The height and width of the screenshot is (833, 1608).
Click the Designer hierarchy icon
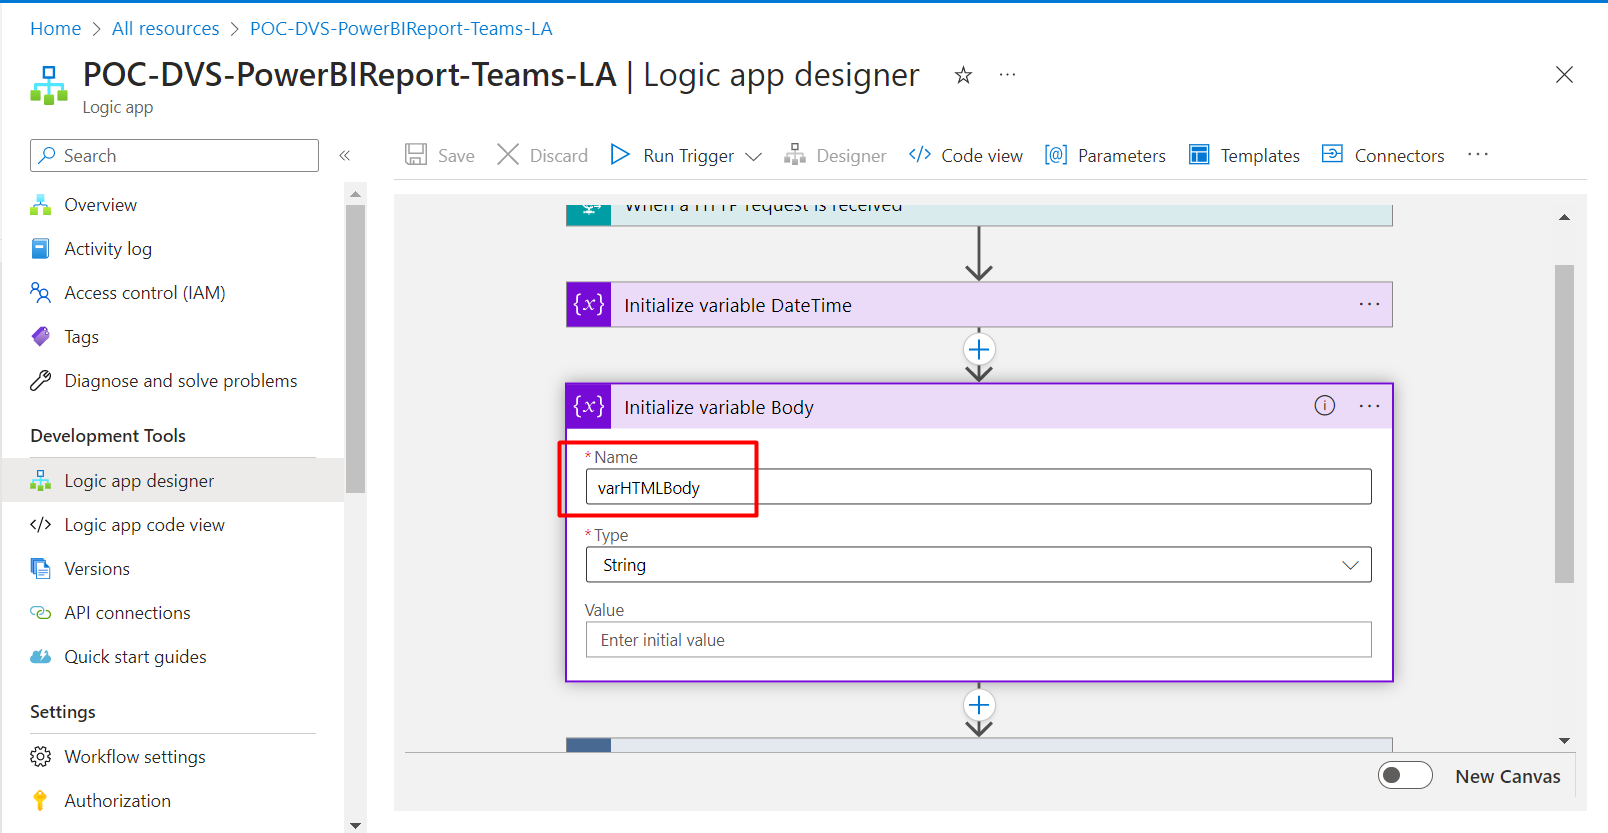click(795, 154)
